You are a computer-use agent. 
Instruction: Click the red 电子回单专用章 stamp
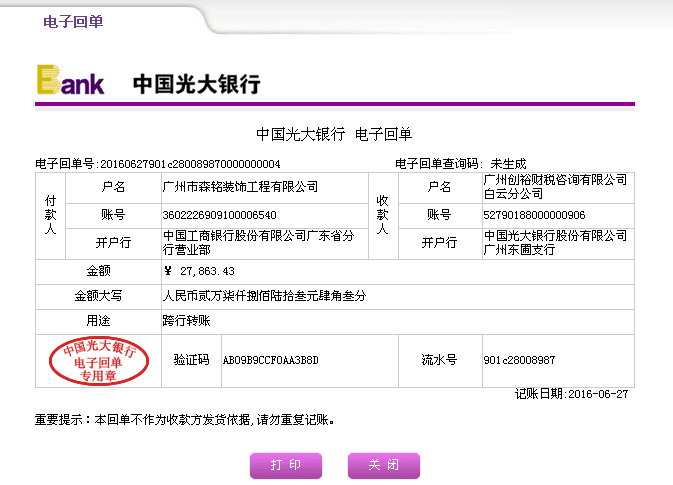(x=99, y=361)
